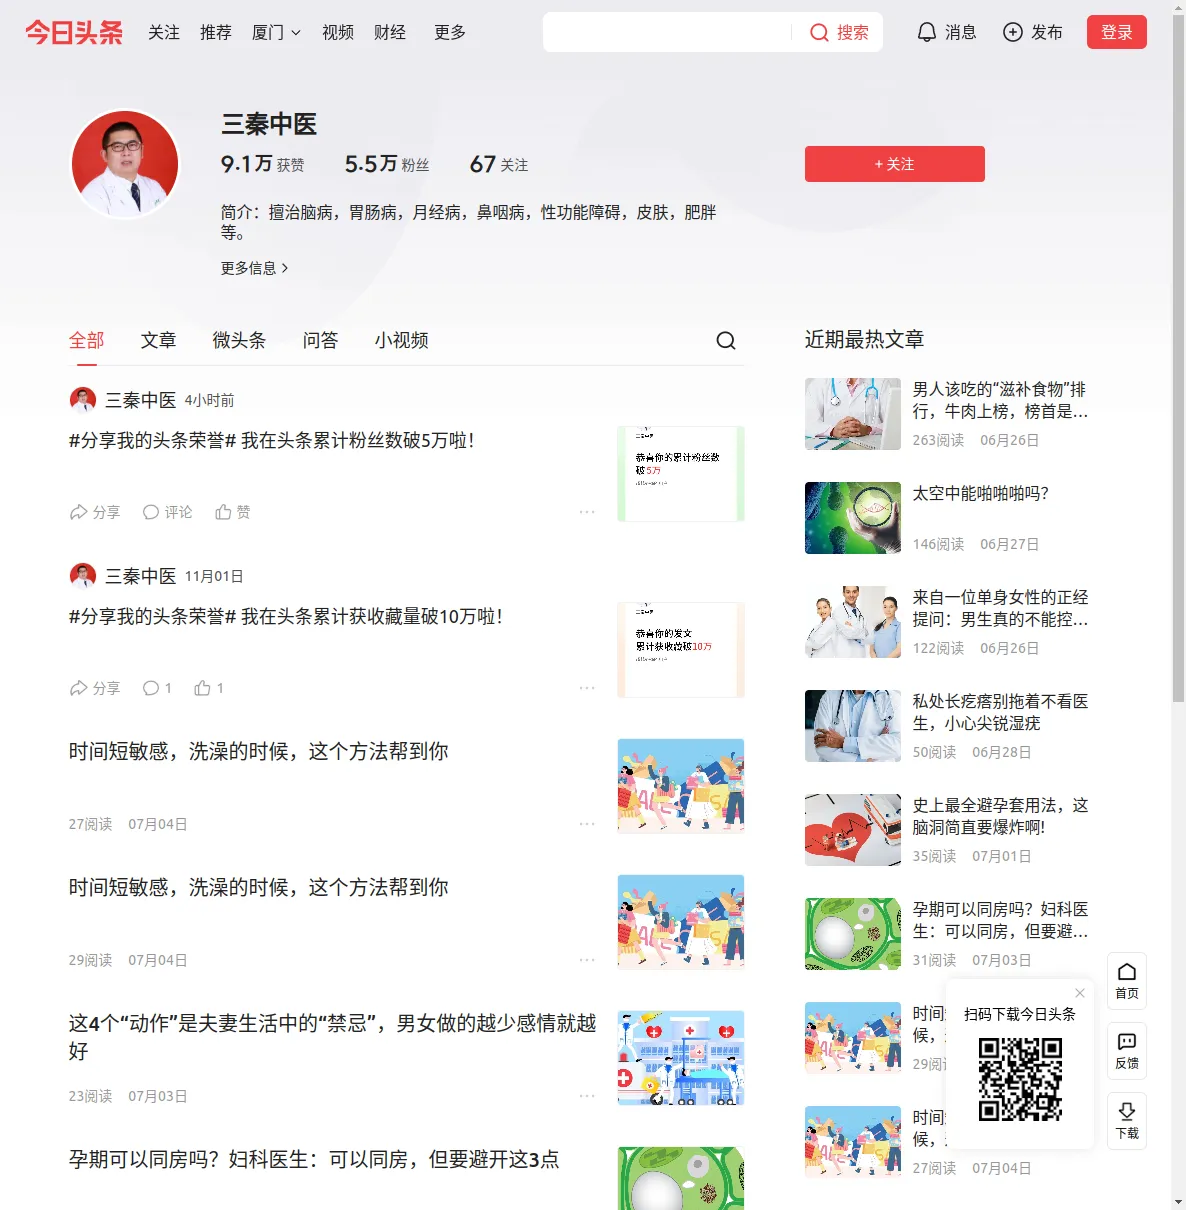Click the 反馈 feedback icon button

click(x=1127, y=1051)
